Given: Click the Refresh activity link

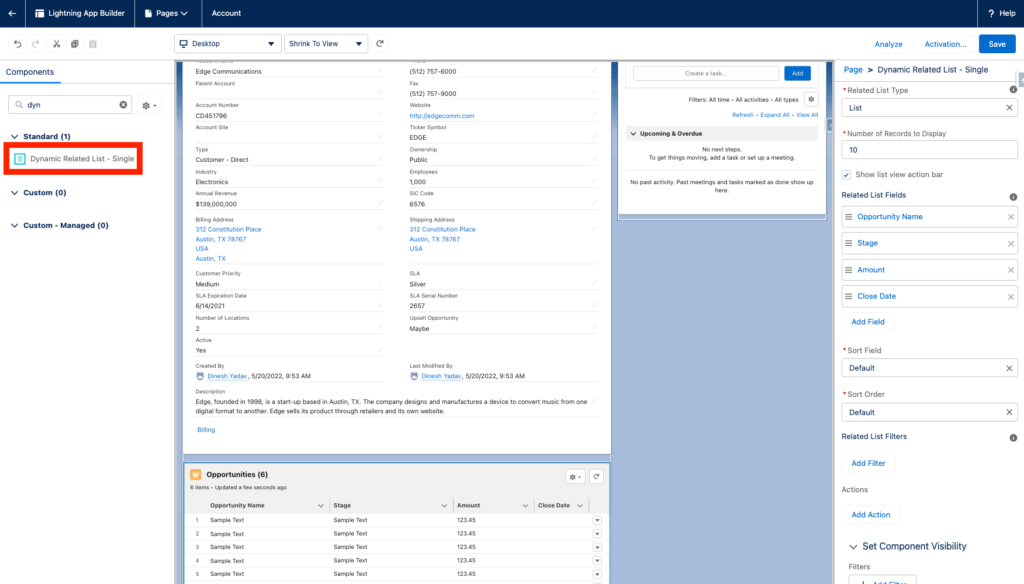Looking at the screenshot, I should coord(743,115).
